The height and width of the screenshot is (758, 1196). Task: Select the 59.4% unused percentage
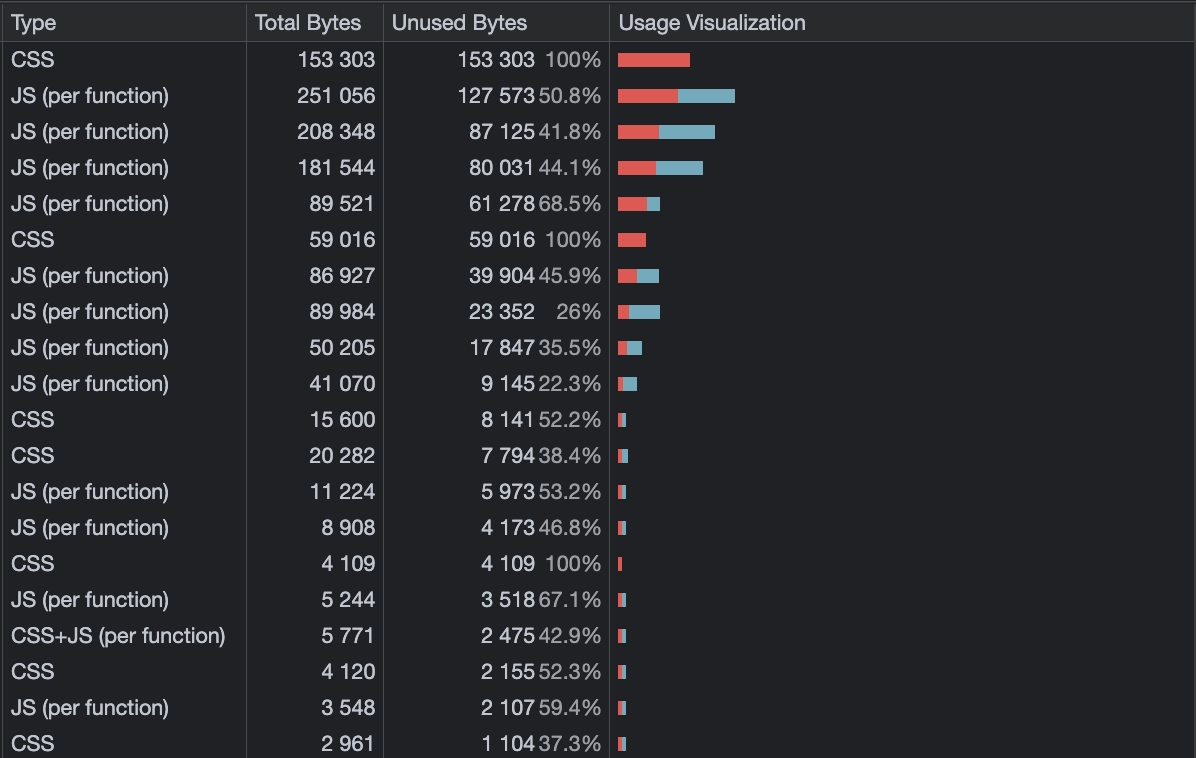point(570,708)
